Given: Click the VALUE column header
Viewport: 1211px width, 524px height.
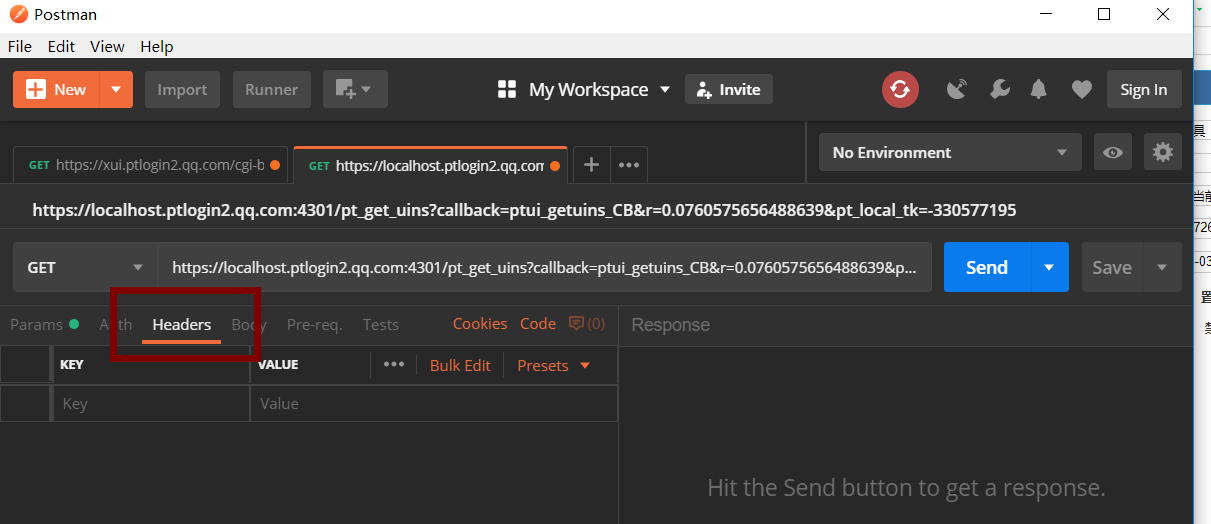Looking at the screenshot, I should click(278, 365).
